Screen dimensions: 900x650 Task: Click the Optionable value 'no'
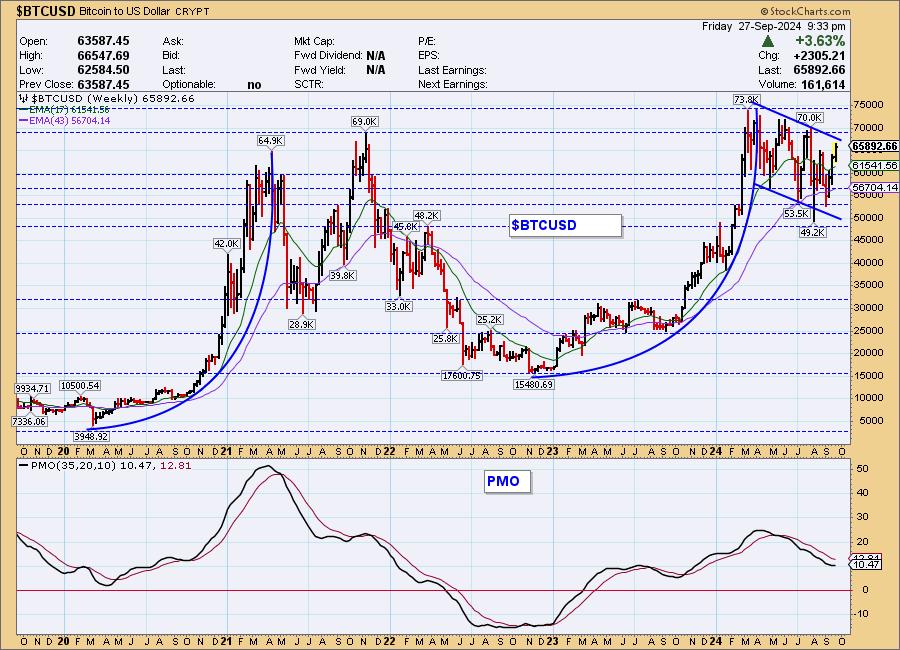254,85
